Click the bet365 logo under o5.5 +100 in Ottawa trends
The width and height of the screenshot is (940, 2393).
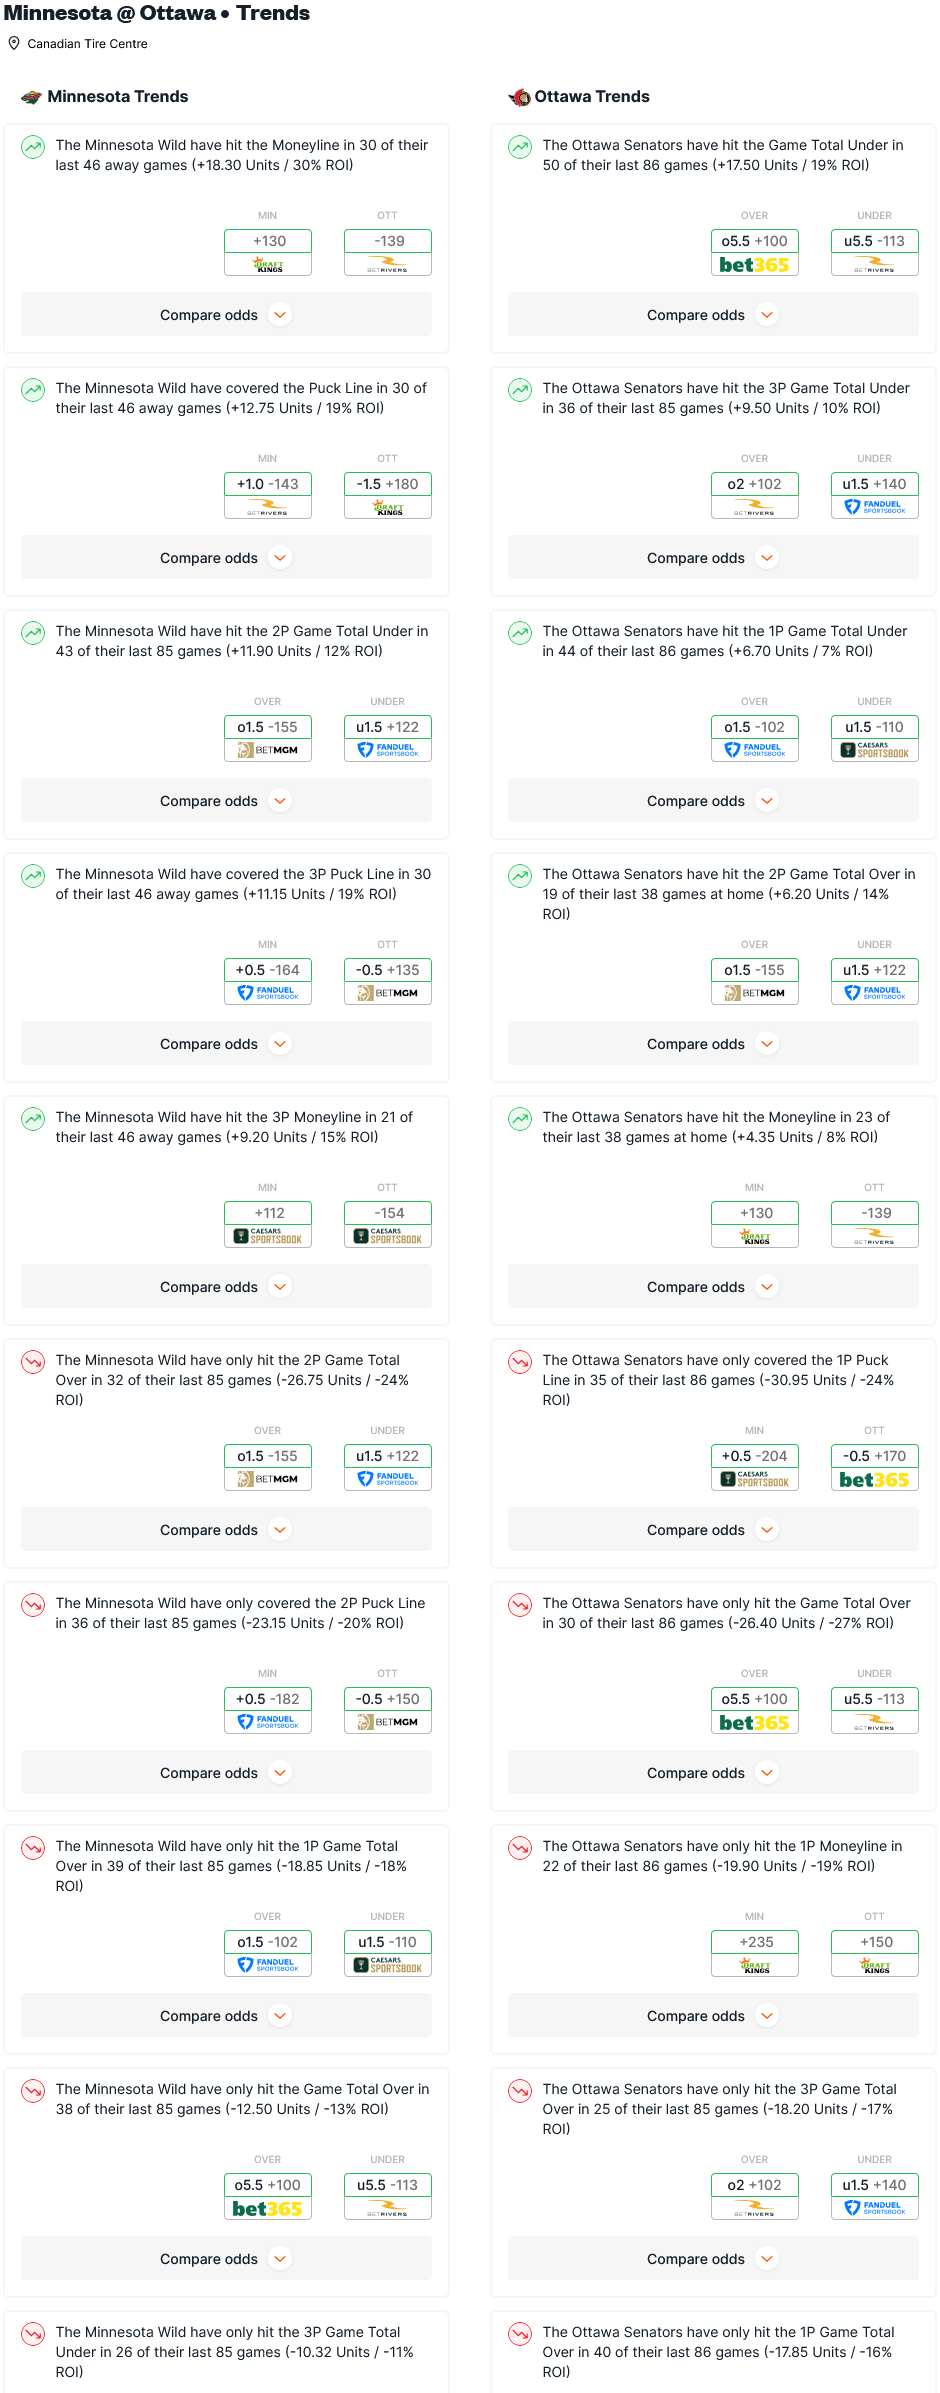click(755, 265)
